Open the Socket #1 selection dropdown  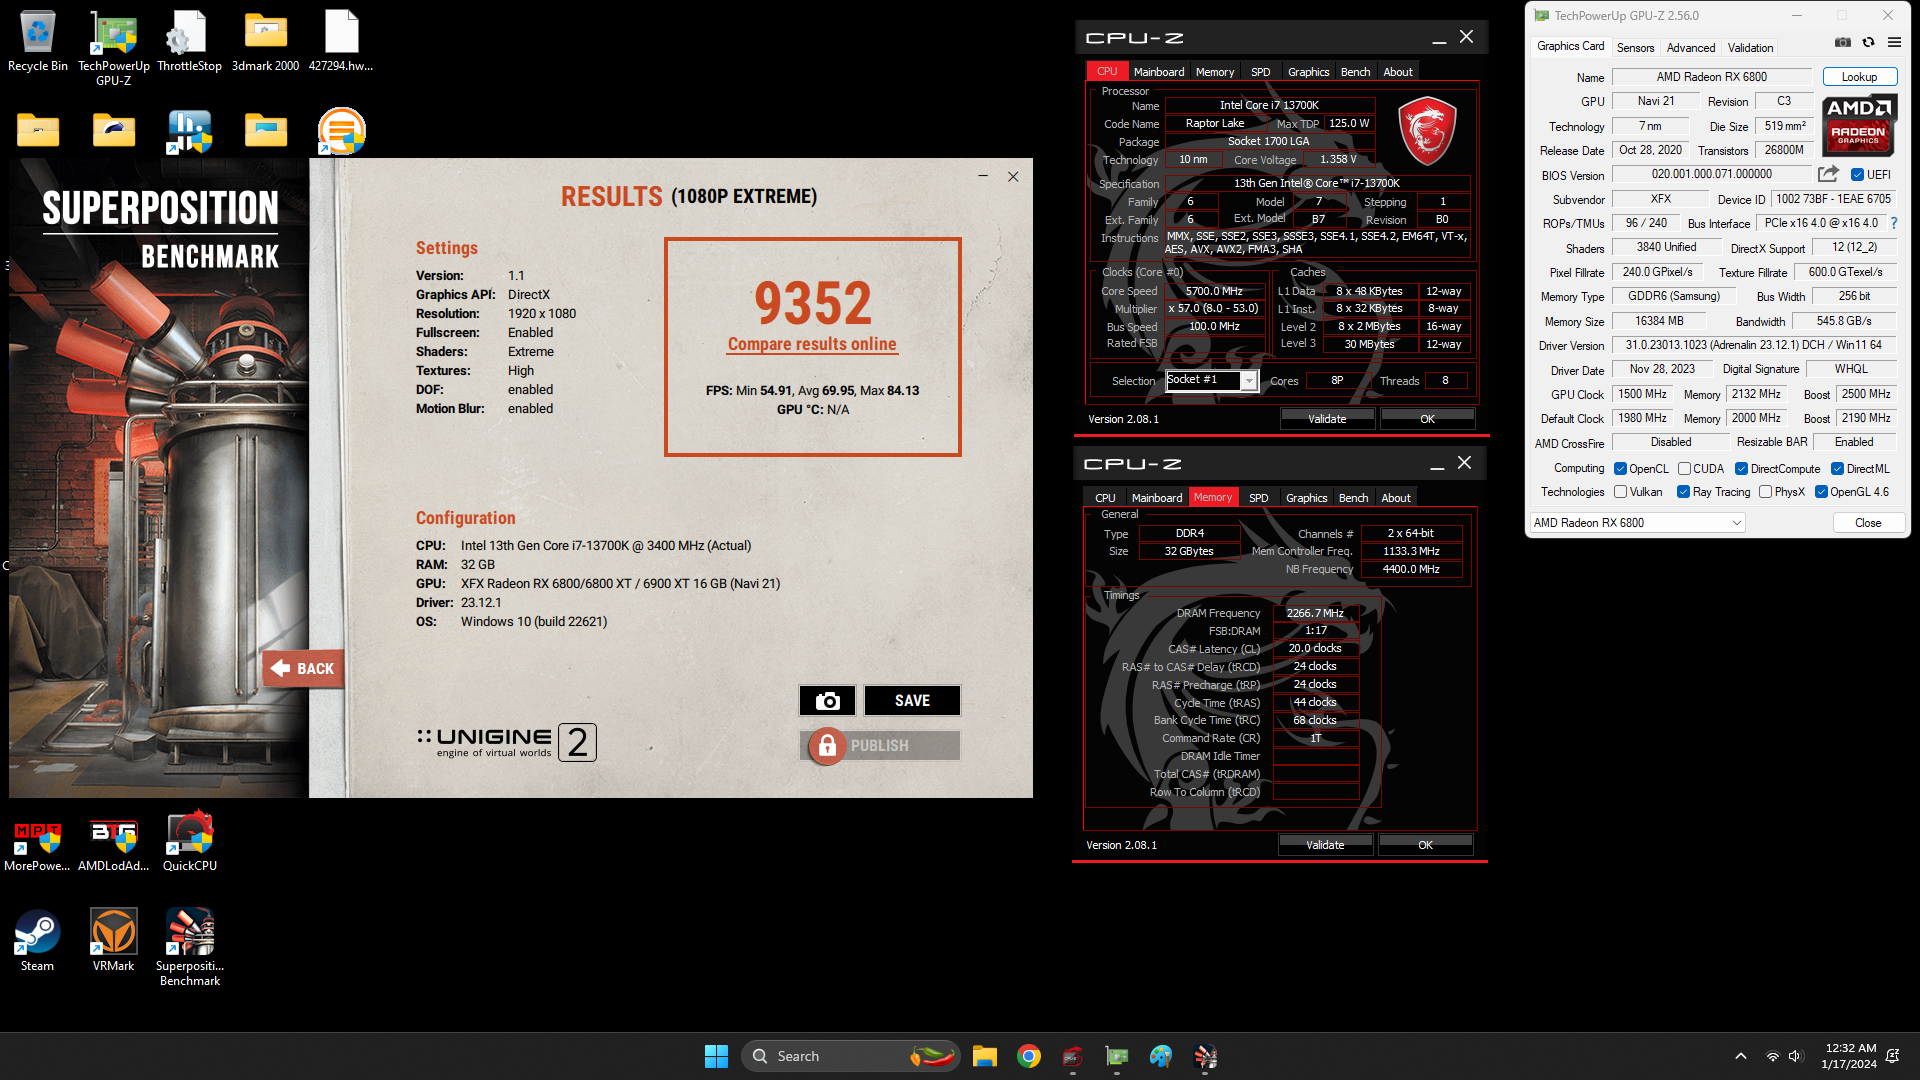[x=1212, y=380]
